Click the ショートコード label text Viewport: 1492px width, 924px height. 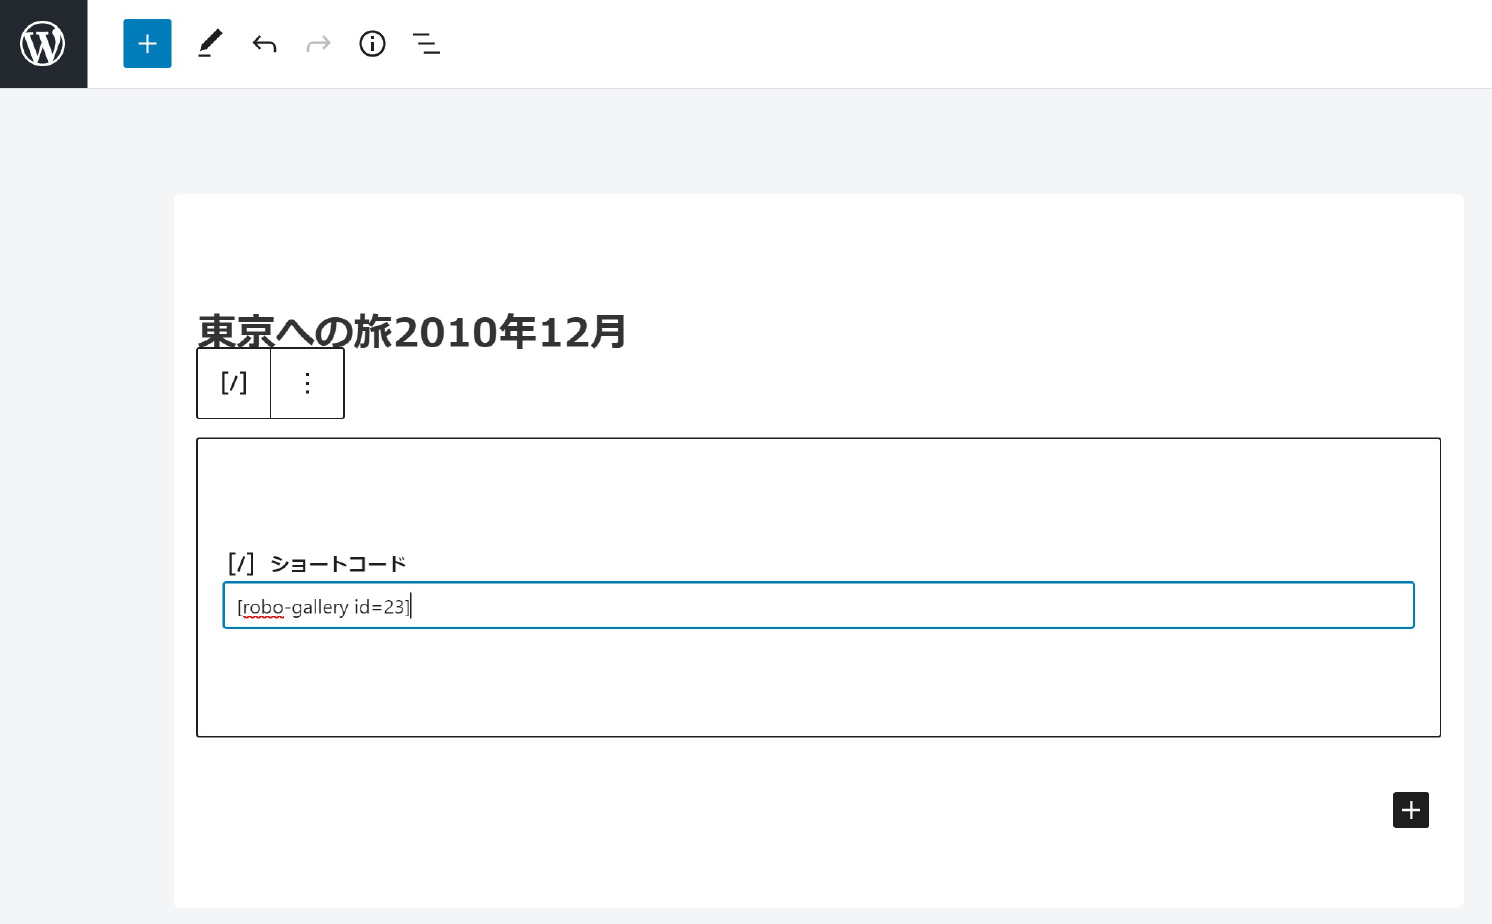(338, 564)
